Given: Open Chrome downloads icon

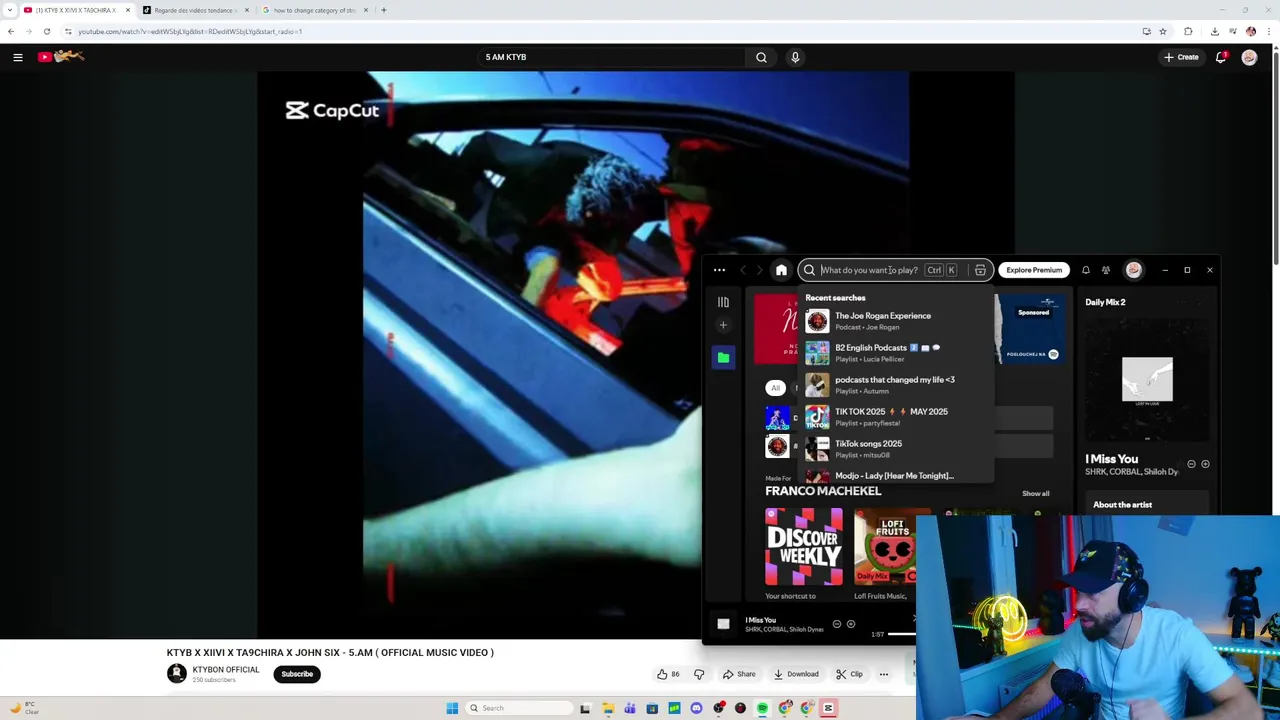Looking at the screenshot, I should (x=1214, y=31).
